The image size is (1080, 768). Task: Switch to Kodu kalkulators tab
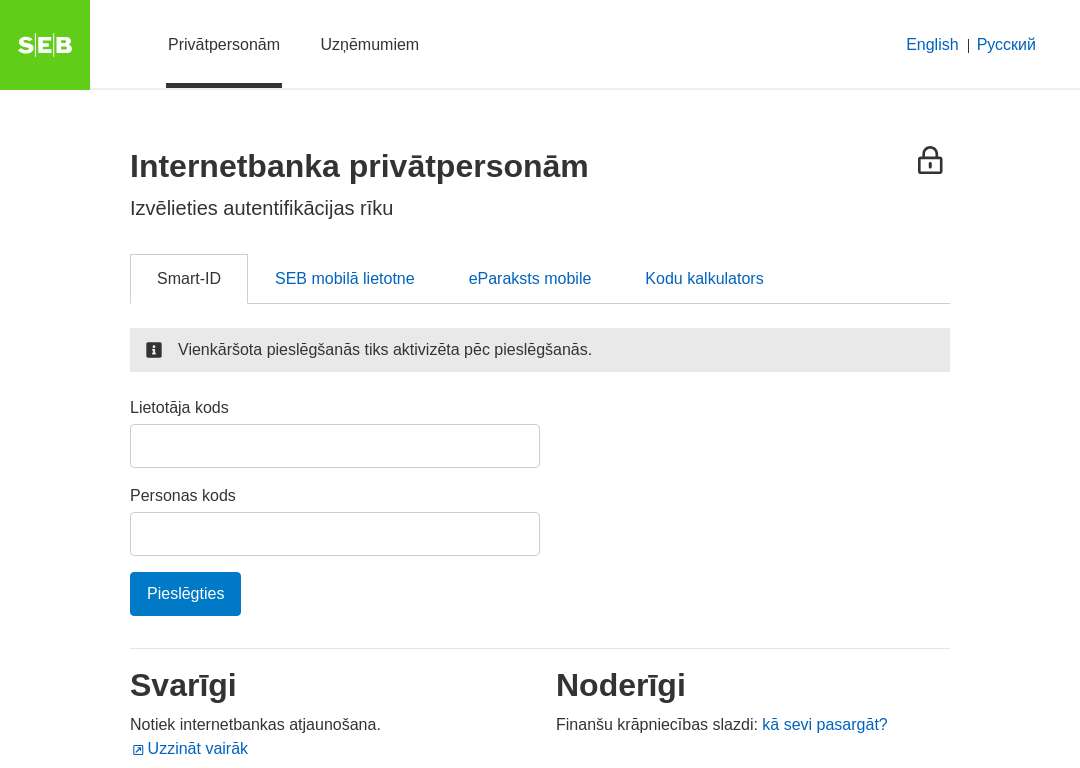pos(704,279)
